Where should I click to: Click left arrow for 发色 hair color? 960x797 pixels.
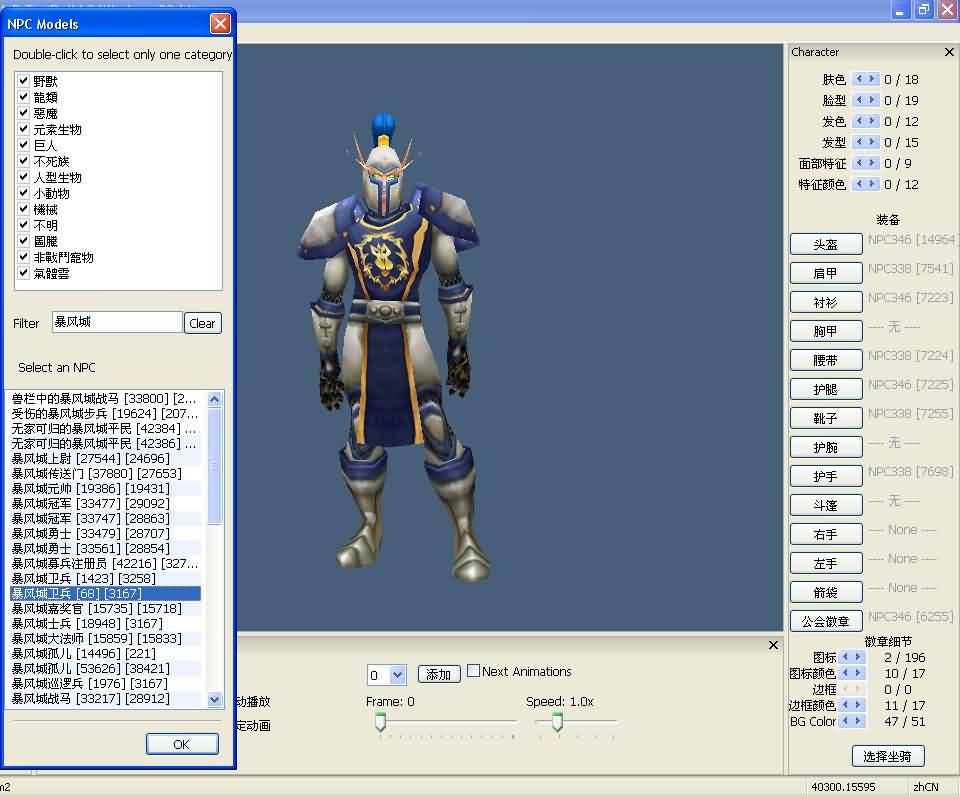click(859, 121)
